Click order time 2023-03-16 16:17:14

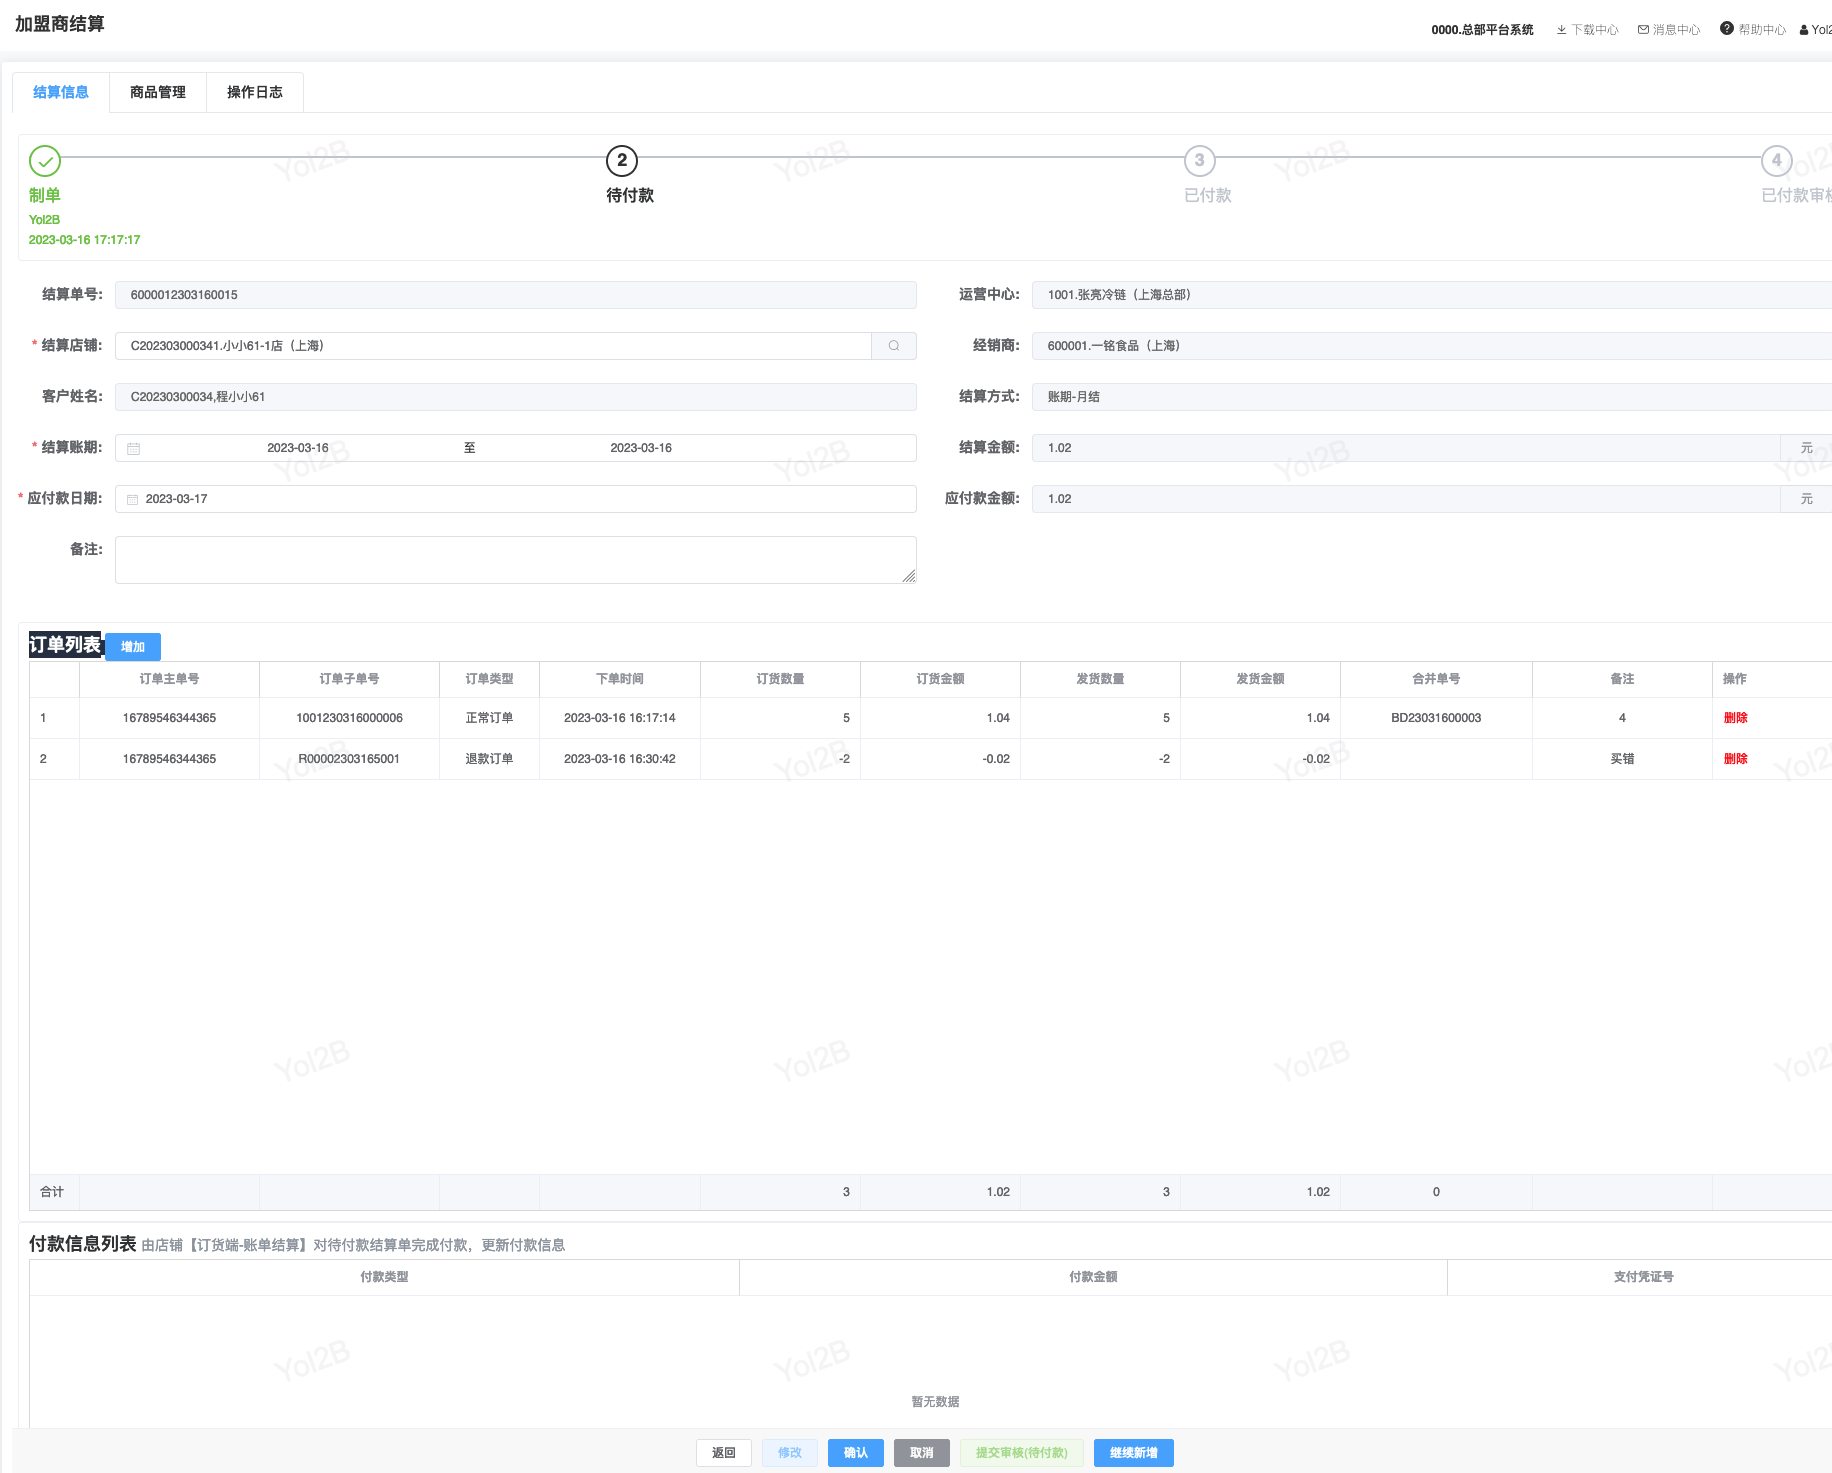tap(620, 718)
